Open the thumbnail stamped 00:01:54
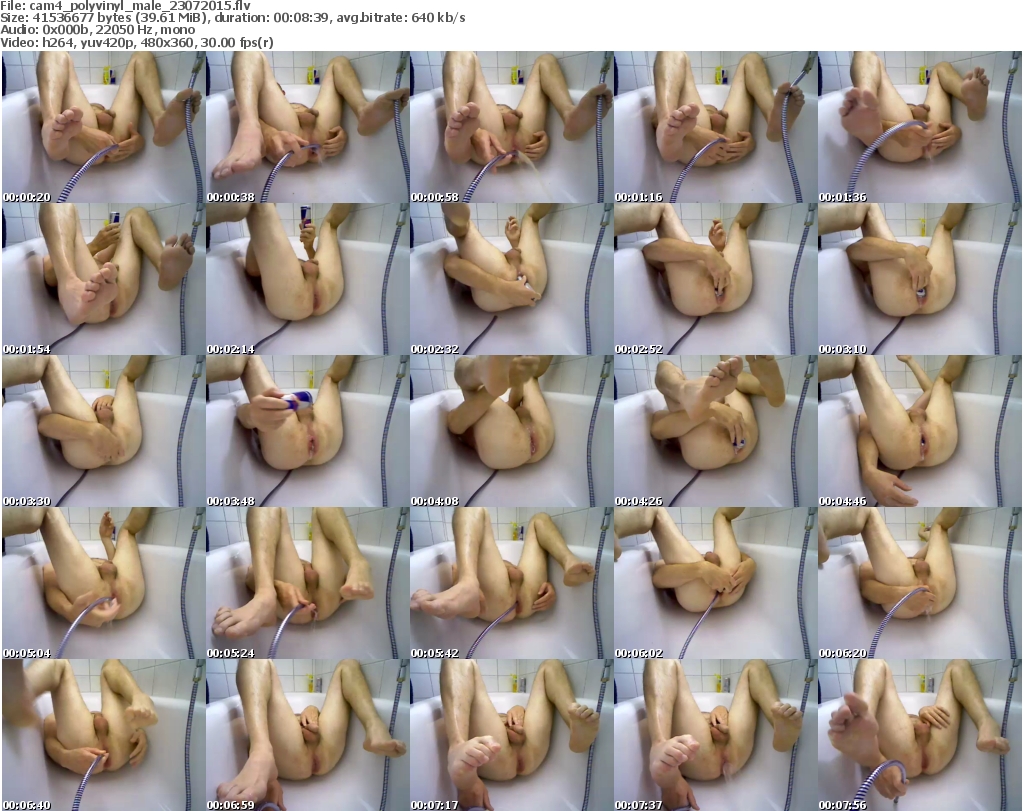 point(104,279)
